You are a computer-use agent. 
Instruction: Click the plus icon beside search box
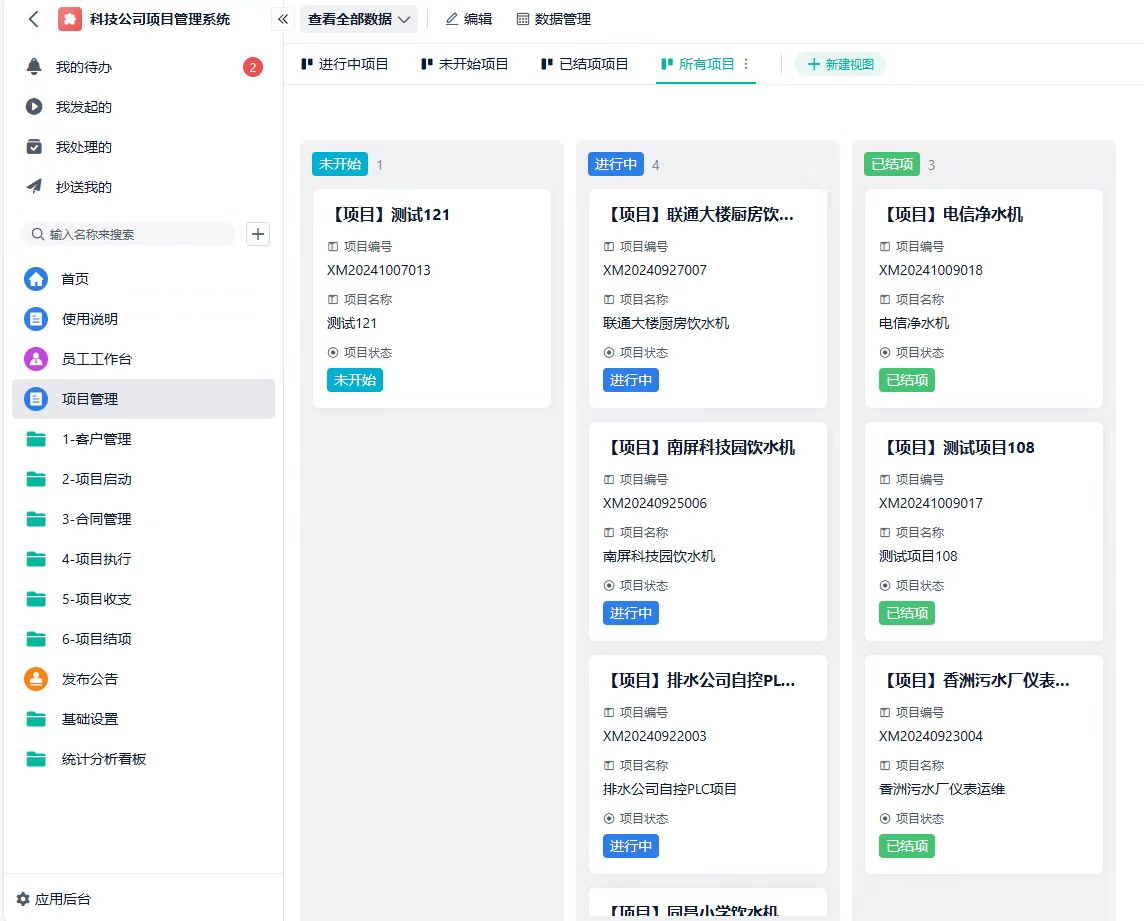coord(258,234)
